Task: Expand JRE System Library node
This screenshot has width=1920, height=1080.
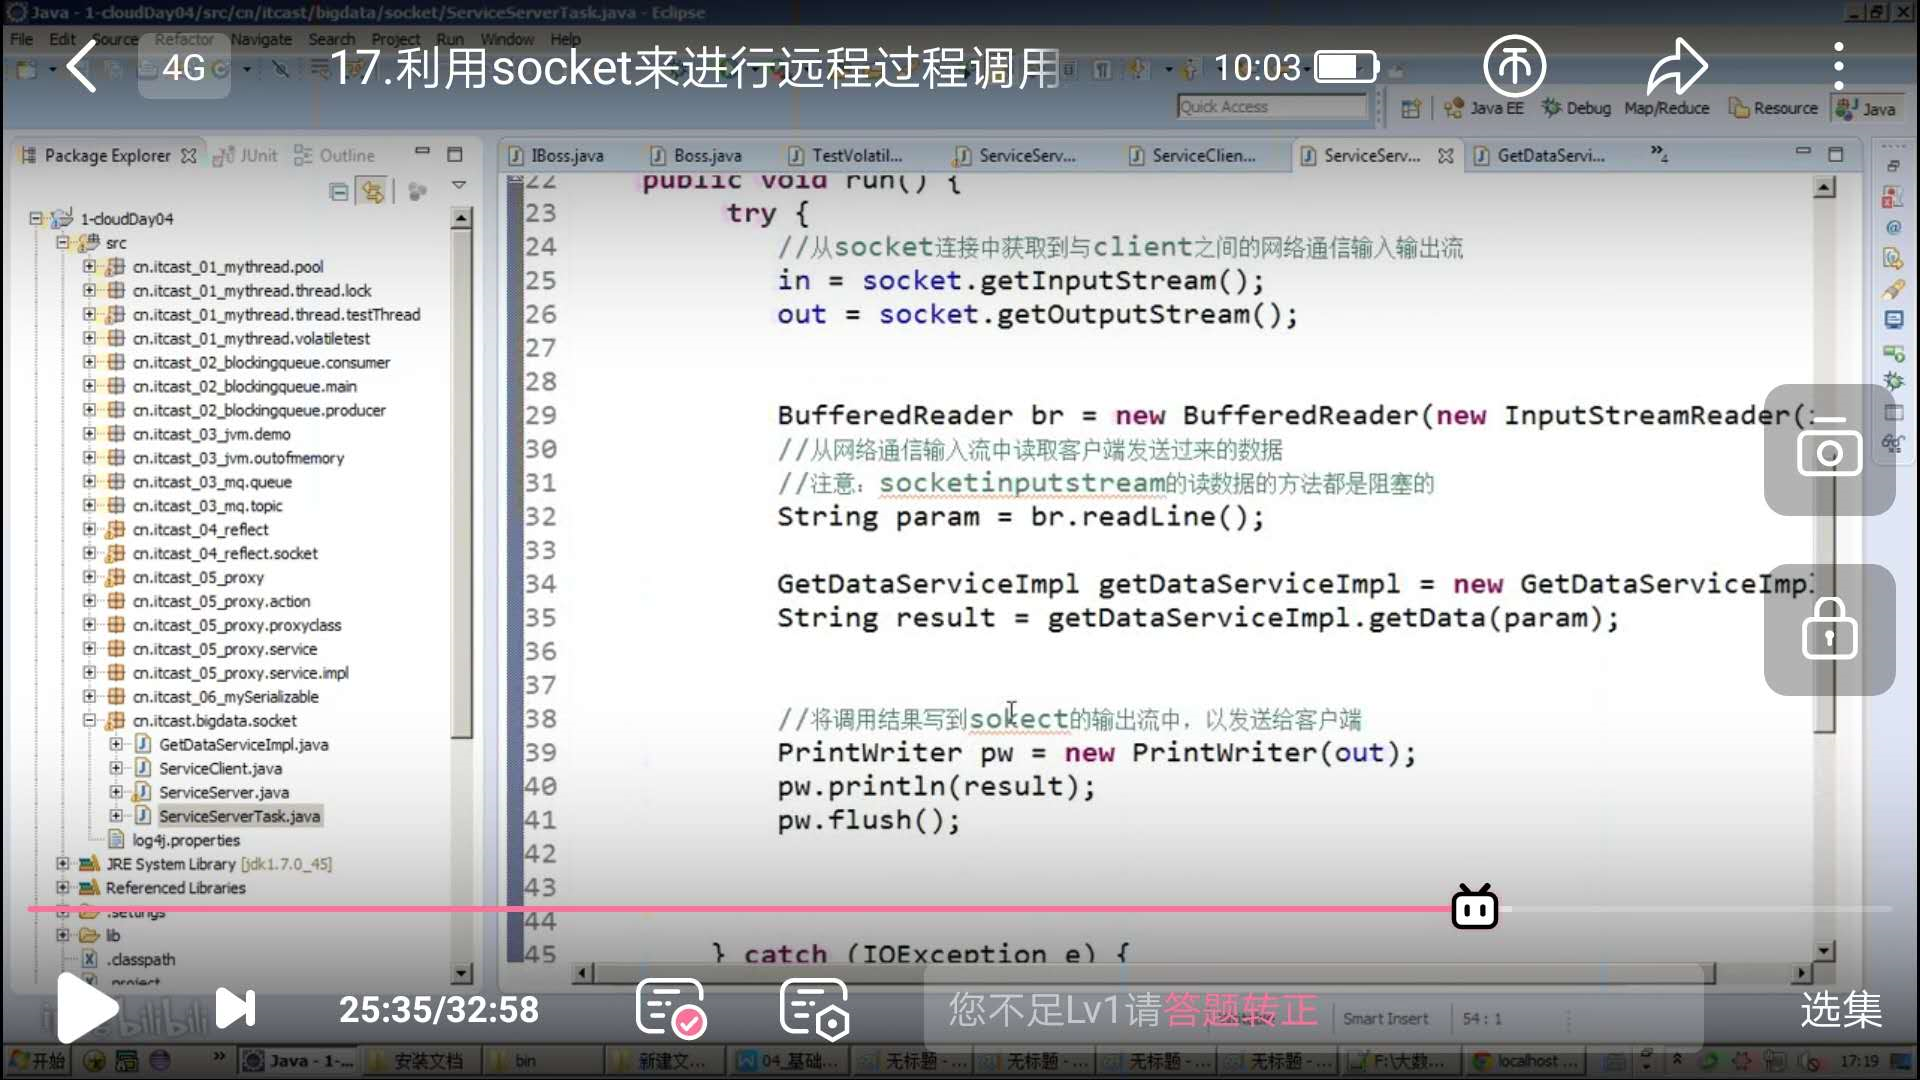Action: click(x=62, y=863)
